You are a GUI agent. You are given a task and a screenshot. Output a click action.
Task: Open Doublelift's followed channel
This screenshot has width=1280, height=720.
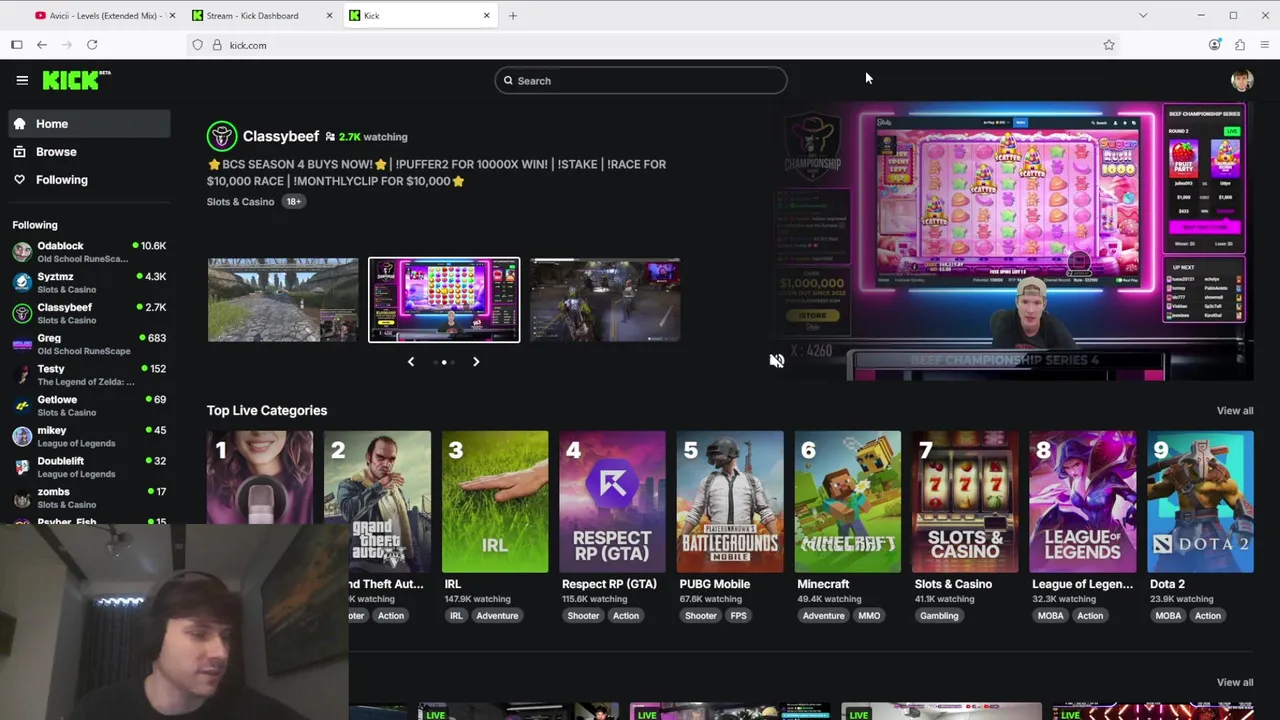pos(89,467)
